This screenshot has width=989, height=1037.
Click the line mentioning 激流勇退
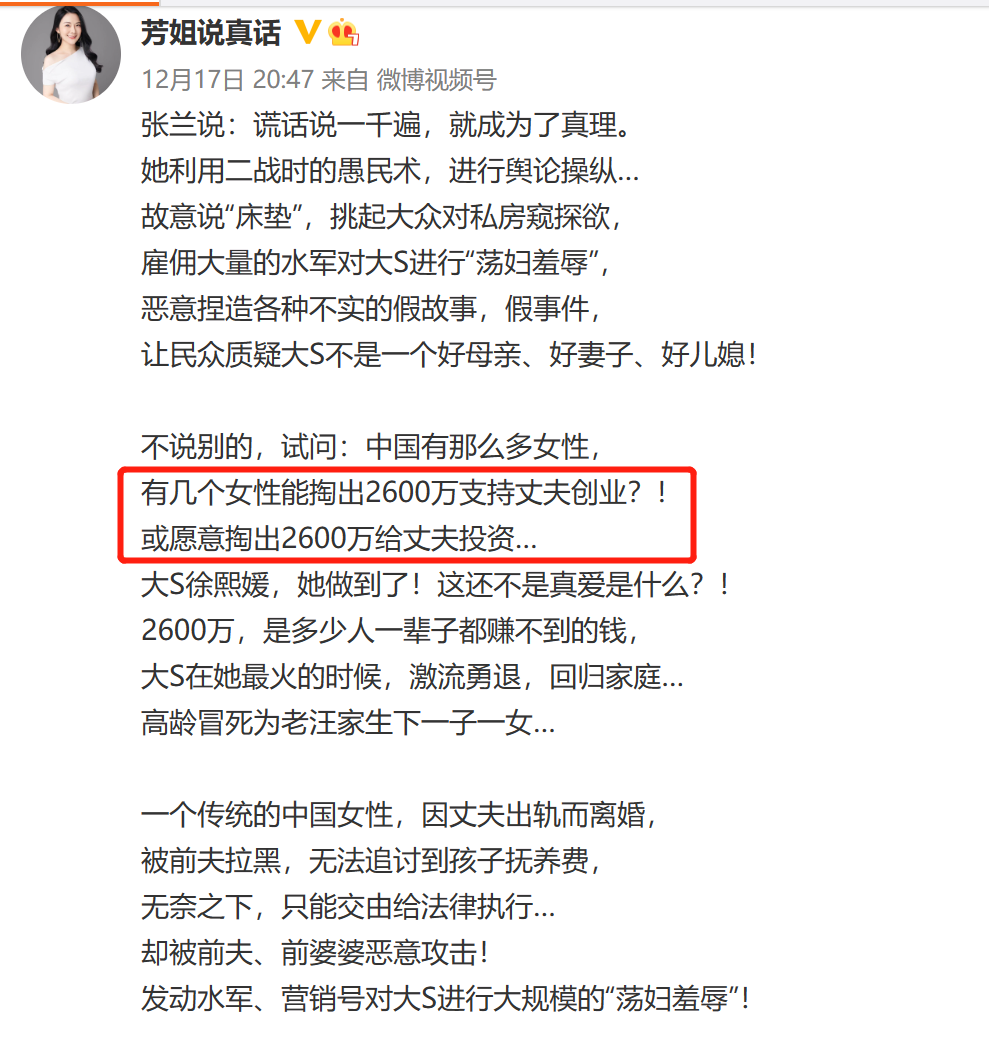coord(412,677)
